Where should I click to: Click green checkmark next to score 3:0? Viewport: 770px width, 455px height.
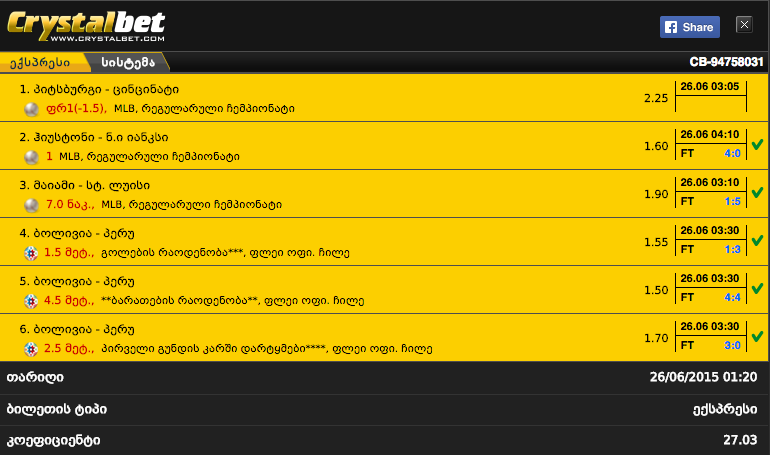pos(757,336)
